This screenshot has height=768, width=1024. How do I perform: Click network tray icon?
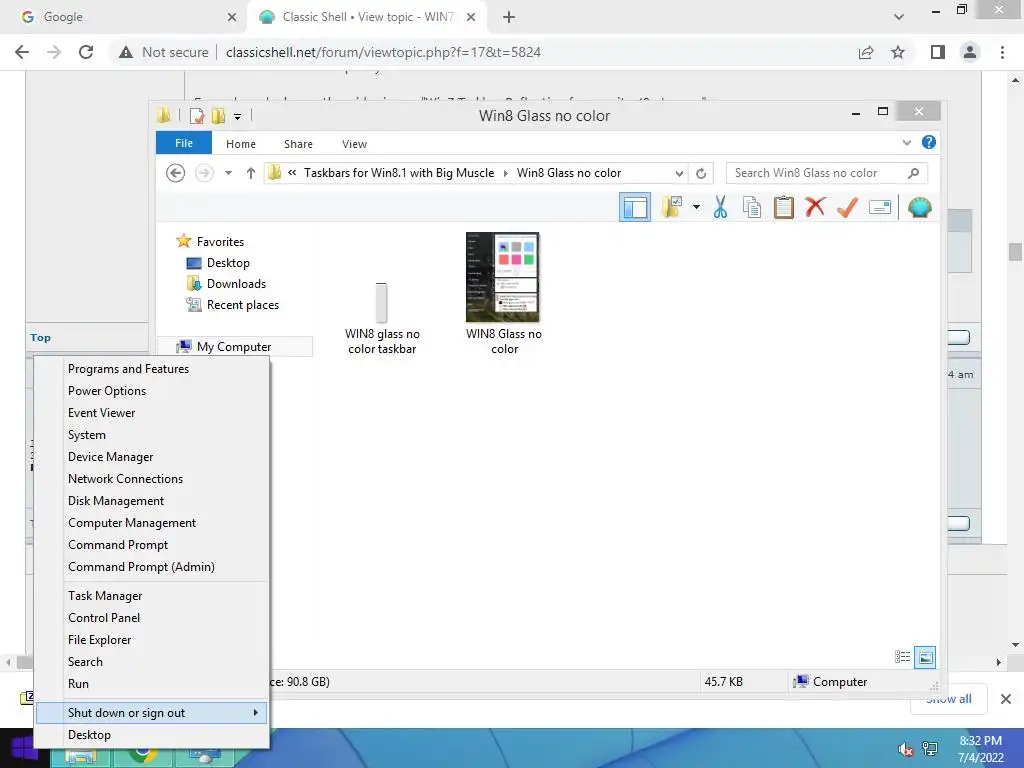click(930, 750)
